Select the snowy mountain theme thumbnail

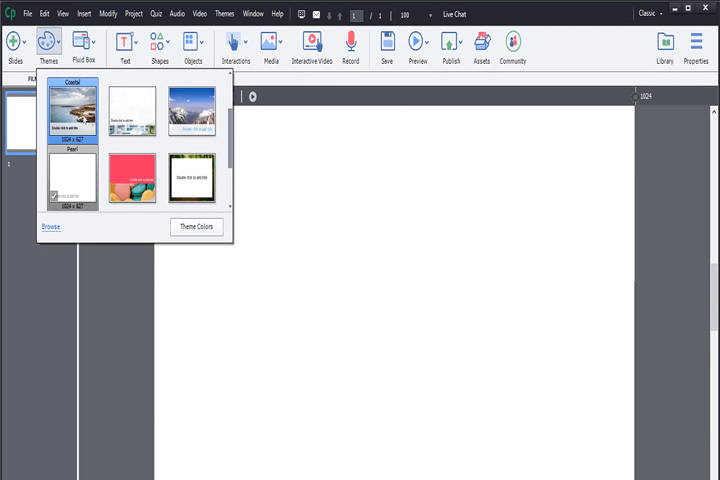192,111
